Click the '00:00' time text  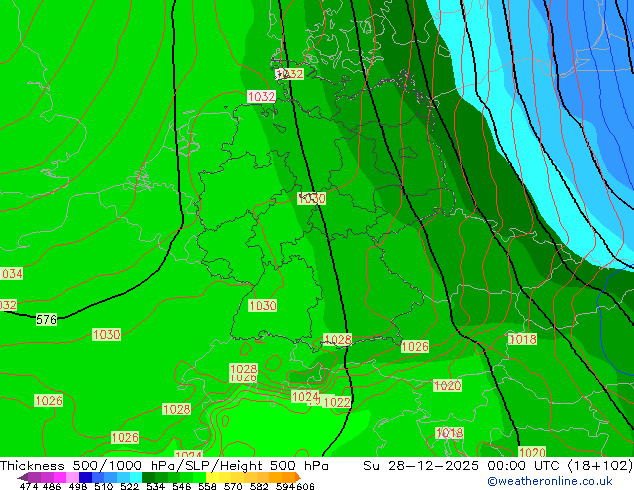507,466
